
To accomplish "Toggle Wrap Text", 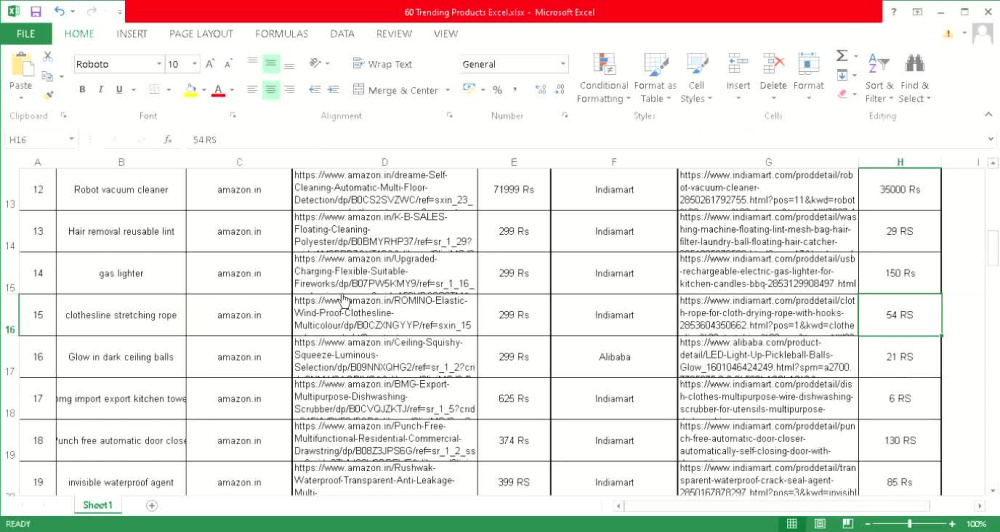I will tap(382, 64).
